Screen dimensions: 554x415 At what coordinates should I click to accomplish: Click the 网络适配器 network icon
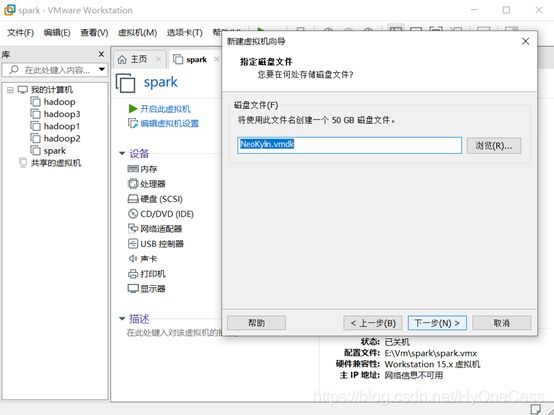point(133,229)
